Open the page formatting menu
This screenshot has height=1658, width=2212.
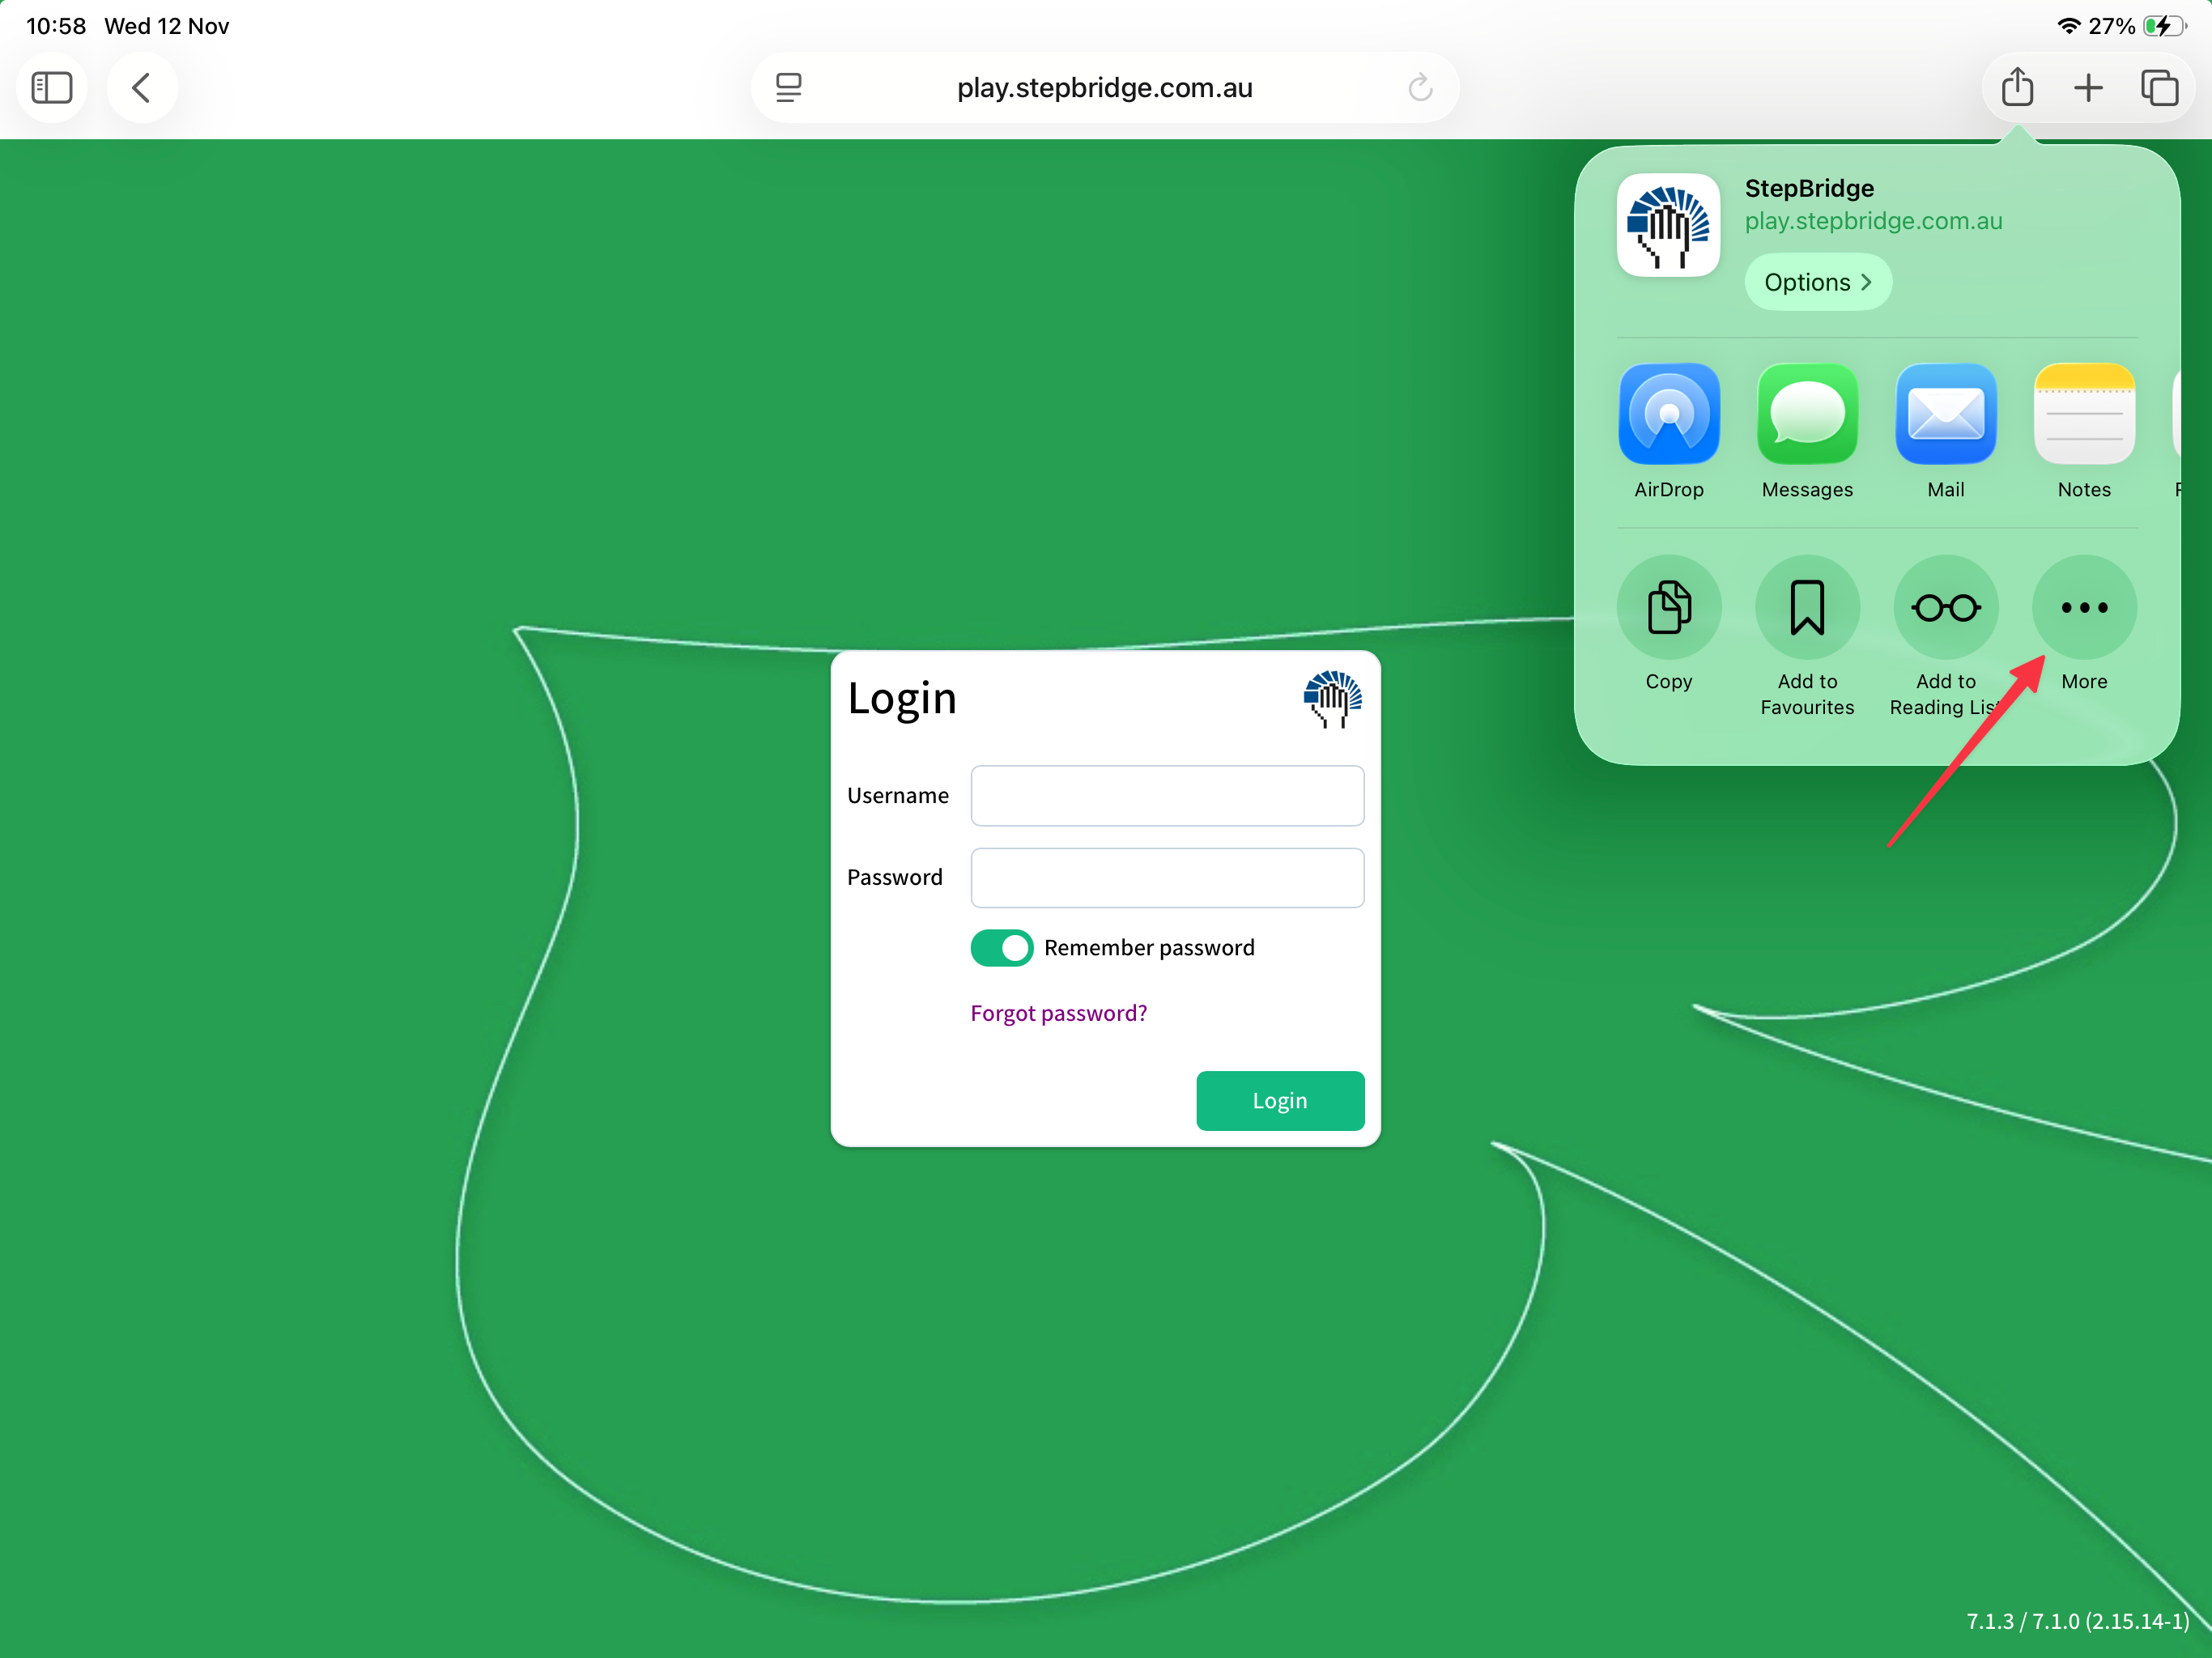[789, 87]
